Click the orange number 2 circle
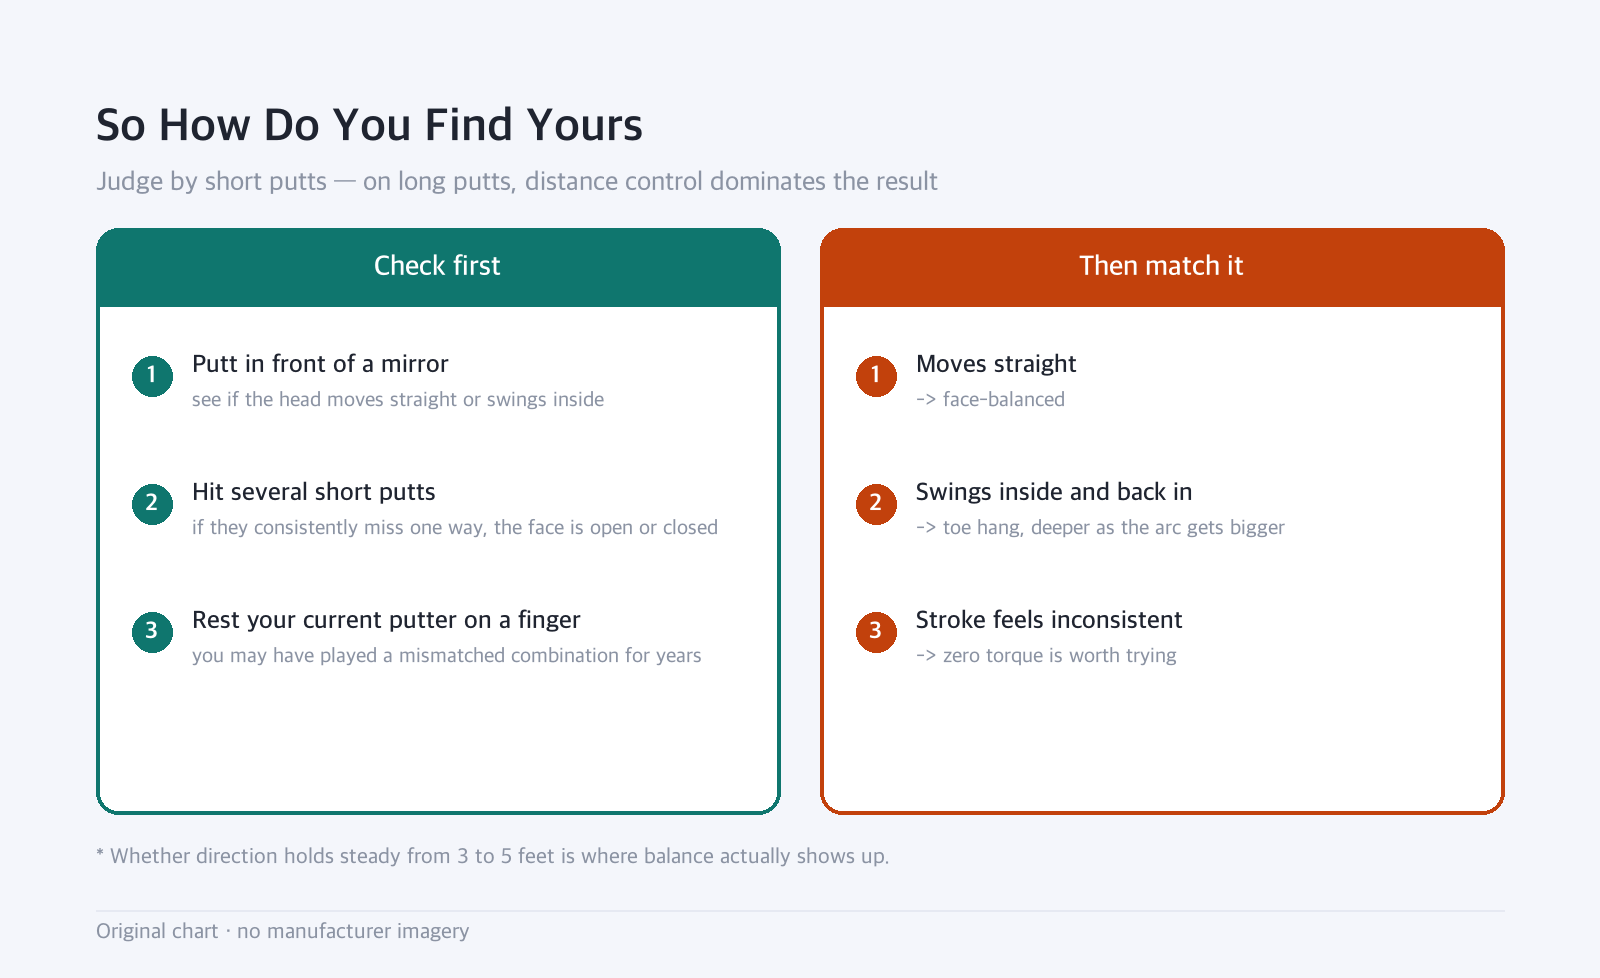1600x978 pixels. 876,504
